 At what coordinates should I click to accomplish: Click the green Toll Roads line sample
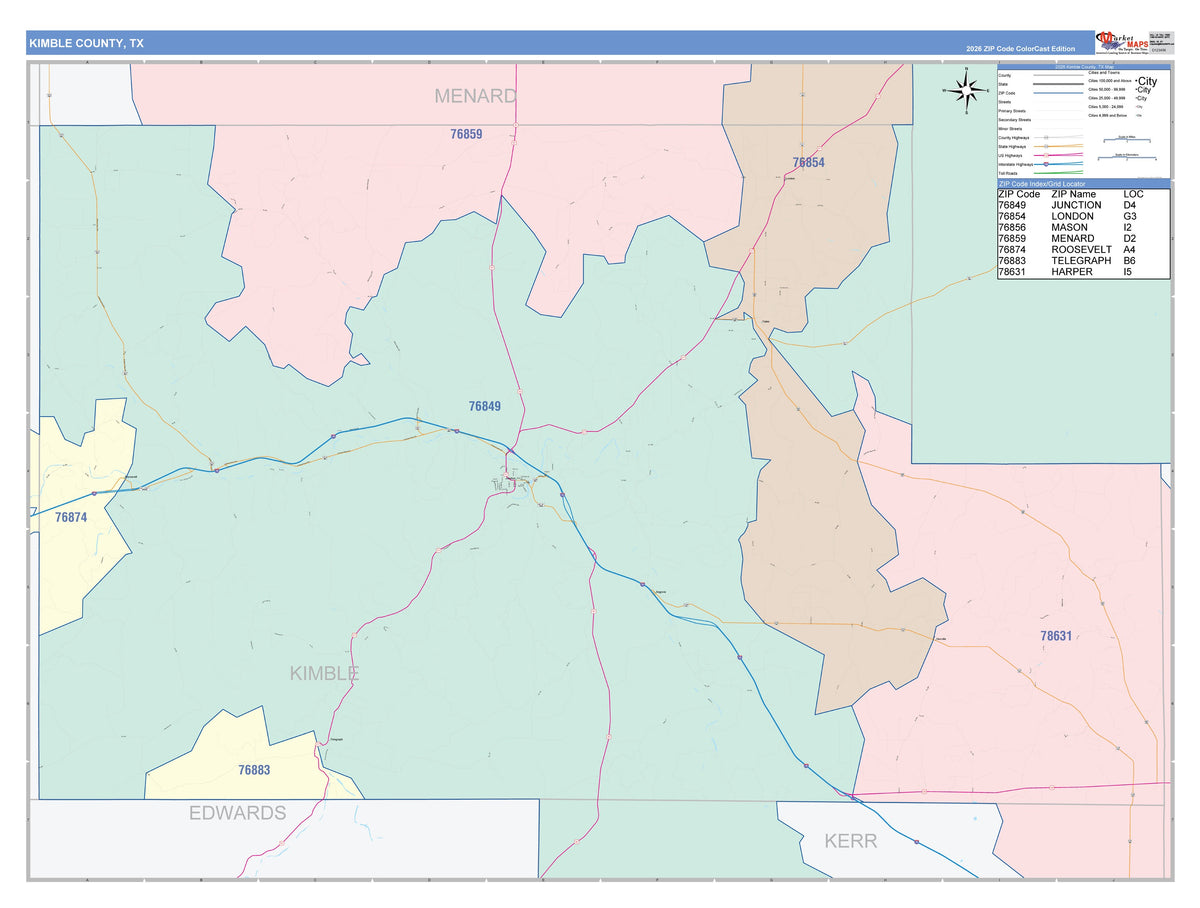[x=1058, y=173]
